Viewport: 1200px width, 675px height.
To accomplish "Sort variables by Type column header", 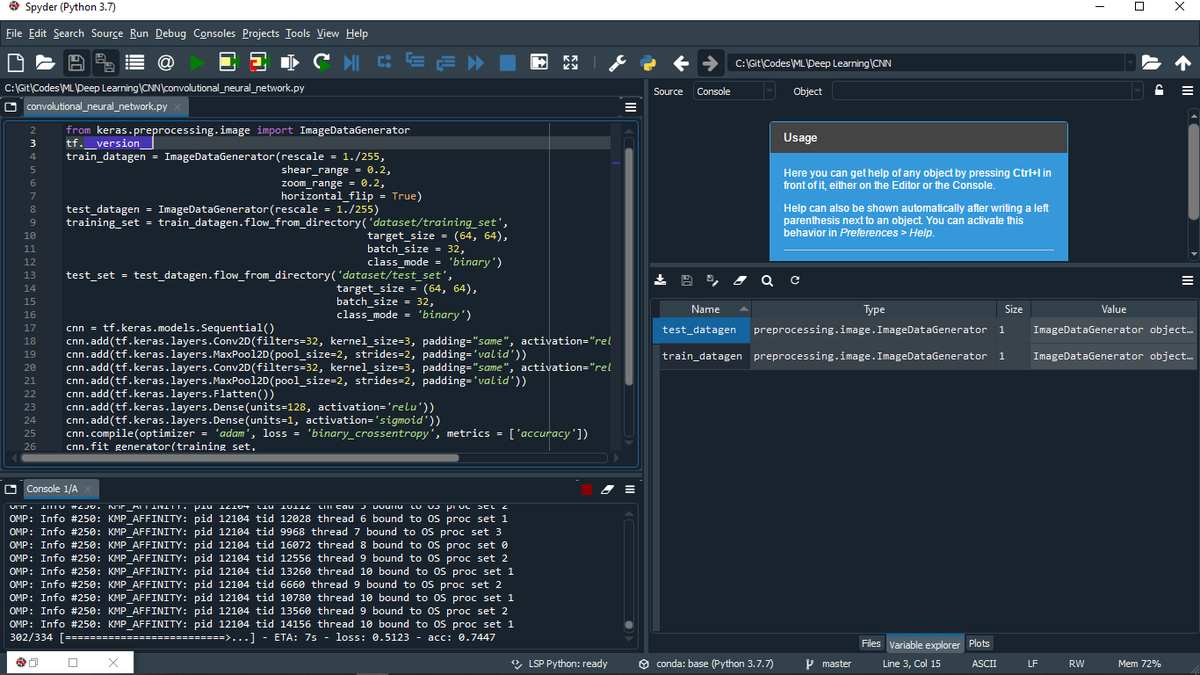I will point(874,309).
